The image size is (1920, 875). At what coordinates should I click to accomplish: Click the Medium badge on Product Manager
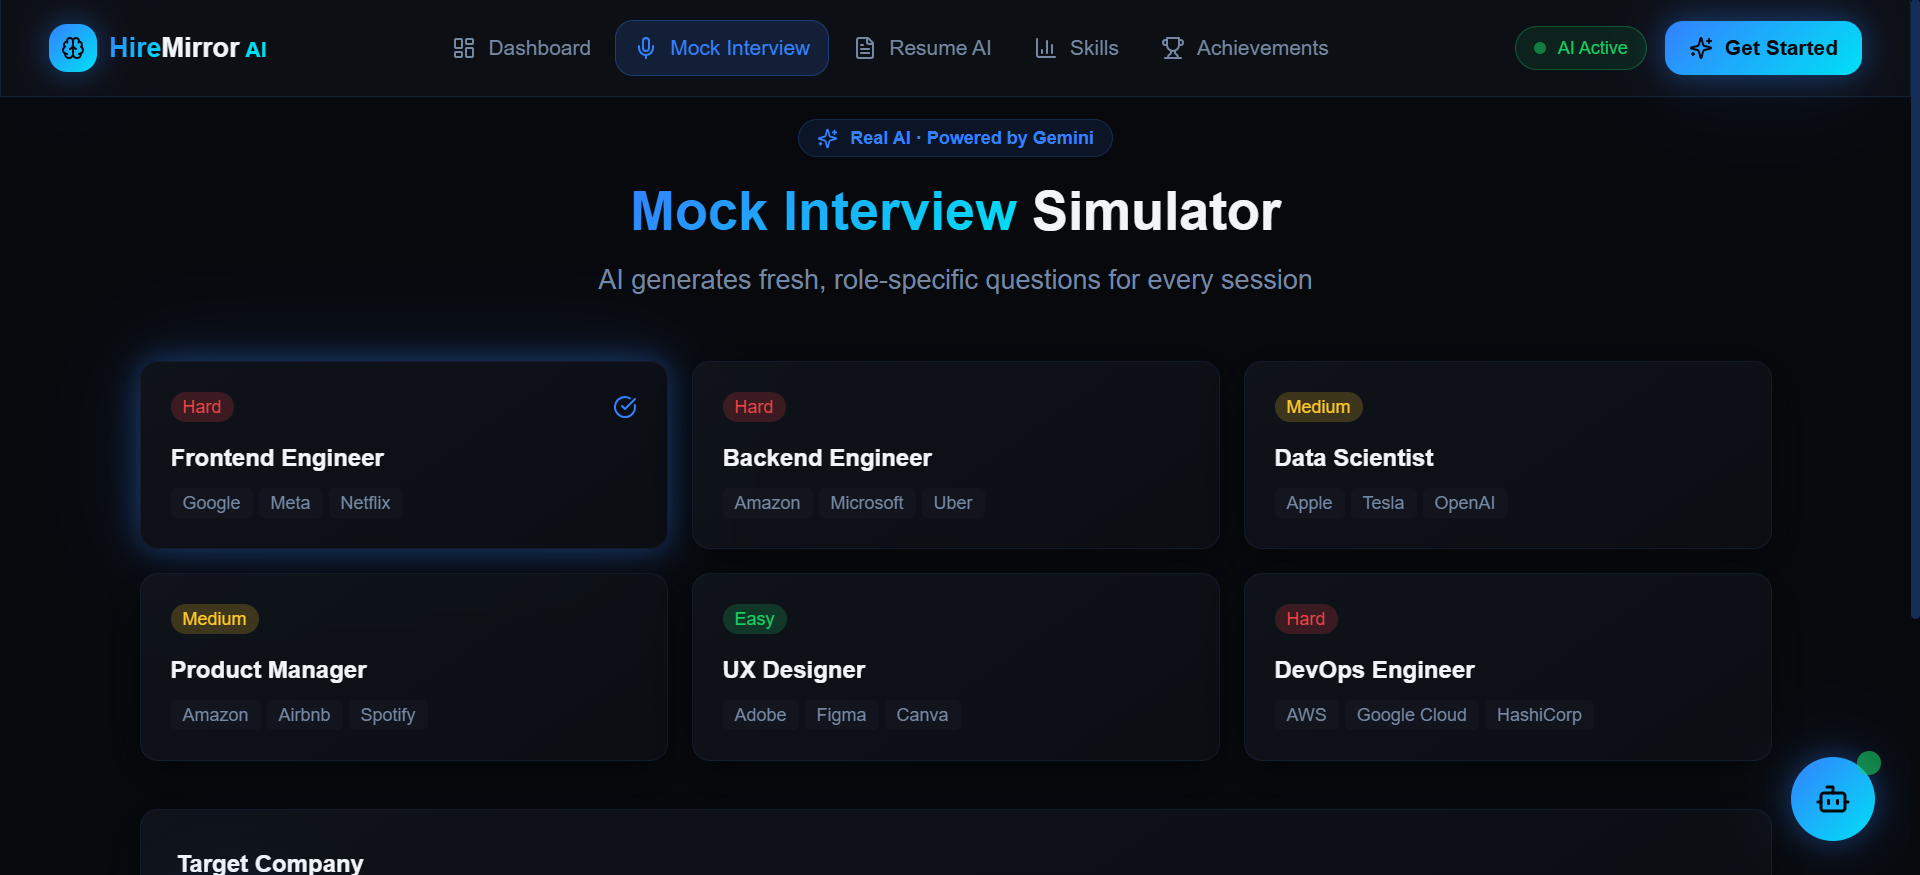[x=214, y=619]
